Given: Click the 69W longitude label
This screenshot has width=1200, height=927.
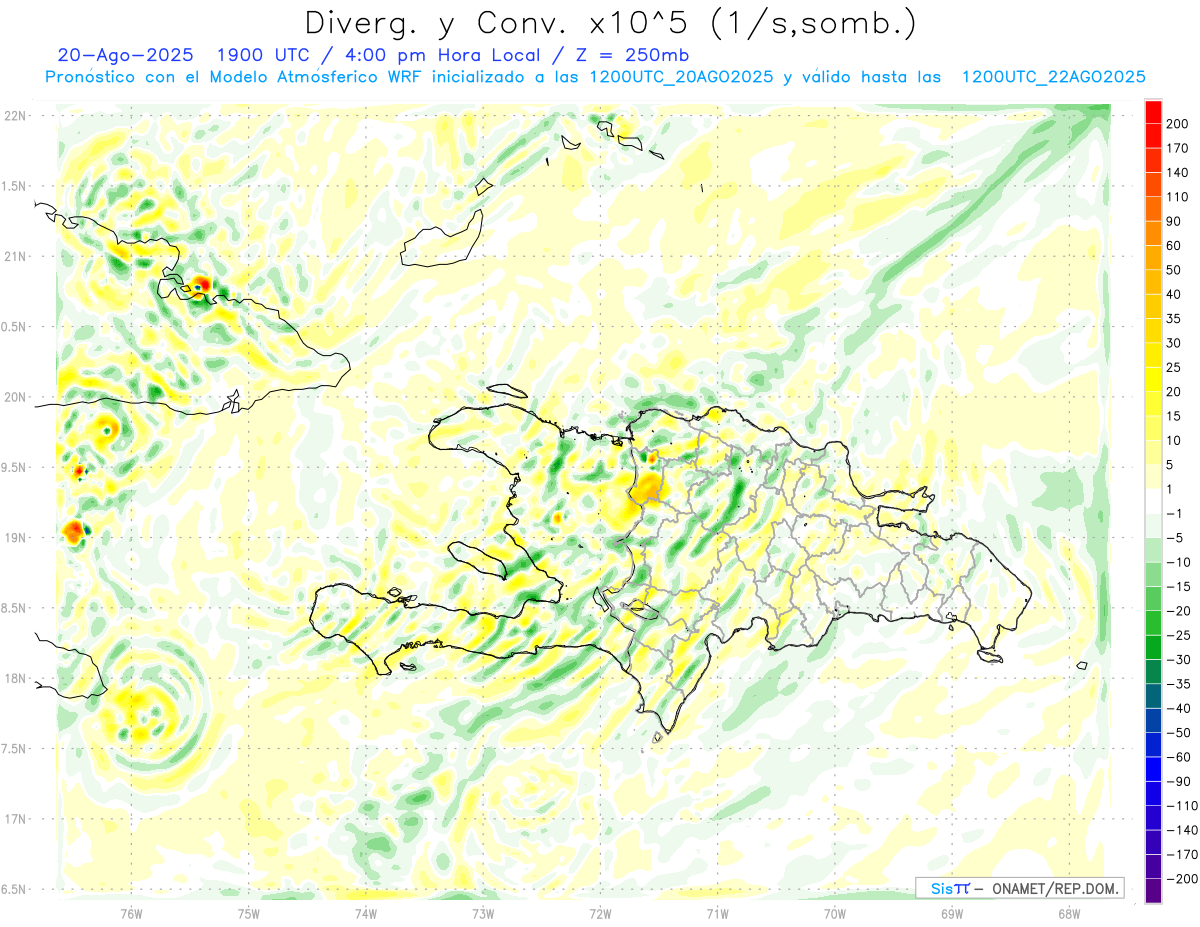Looking at the screenshot, I should point(952,914).
